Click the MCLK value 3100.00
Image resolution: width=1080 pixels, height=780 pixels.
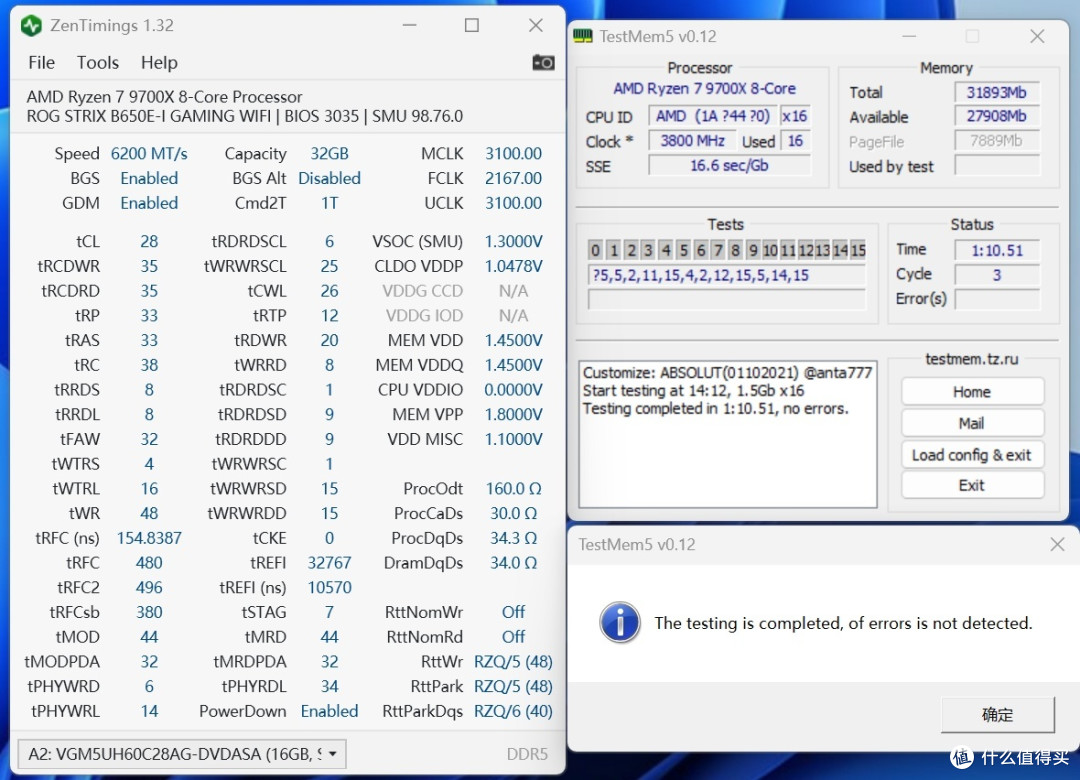tap(513, 154)
